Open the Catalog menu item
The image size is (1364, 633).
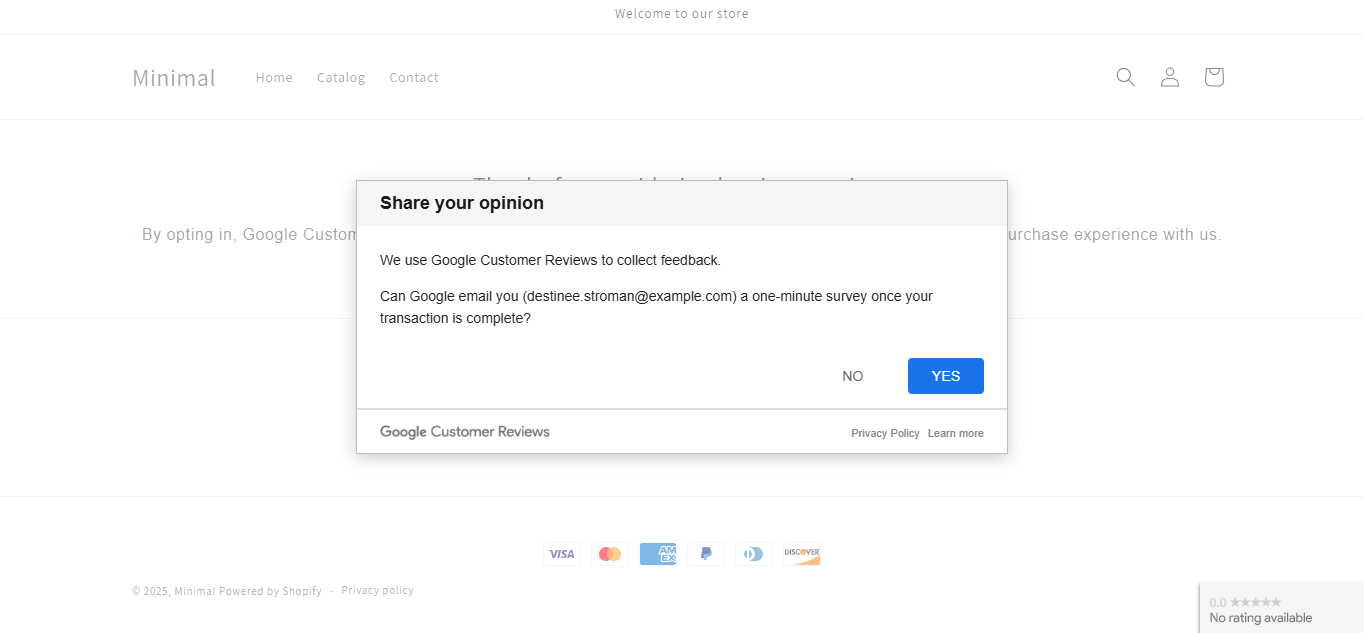pyautogui.click(x=341, y=77)
